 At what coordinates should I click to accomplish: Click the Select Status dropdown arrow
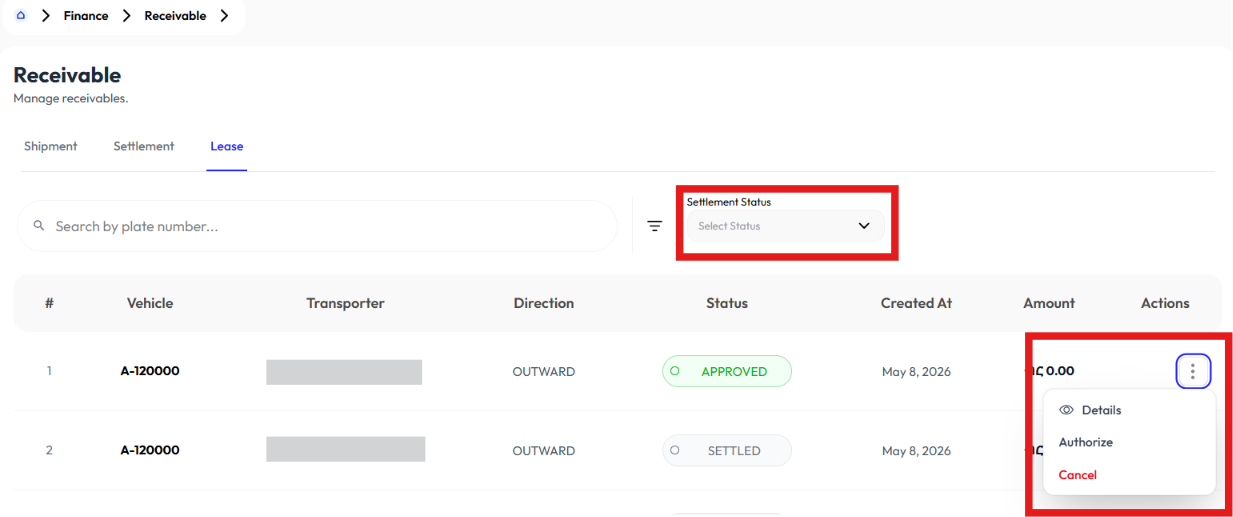[864, 226]
